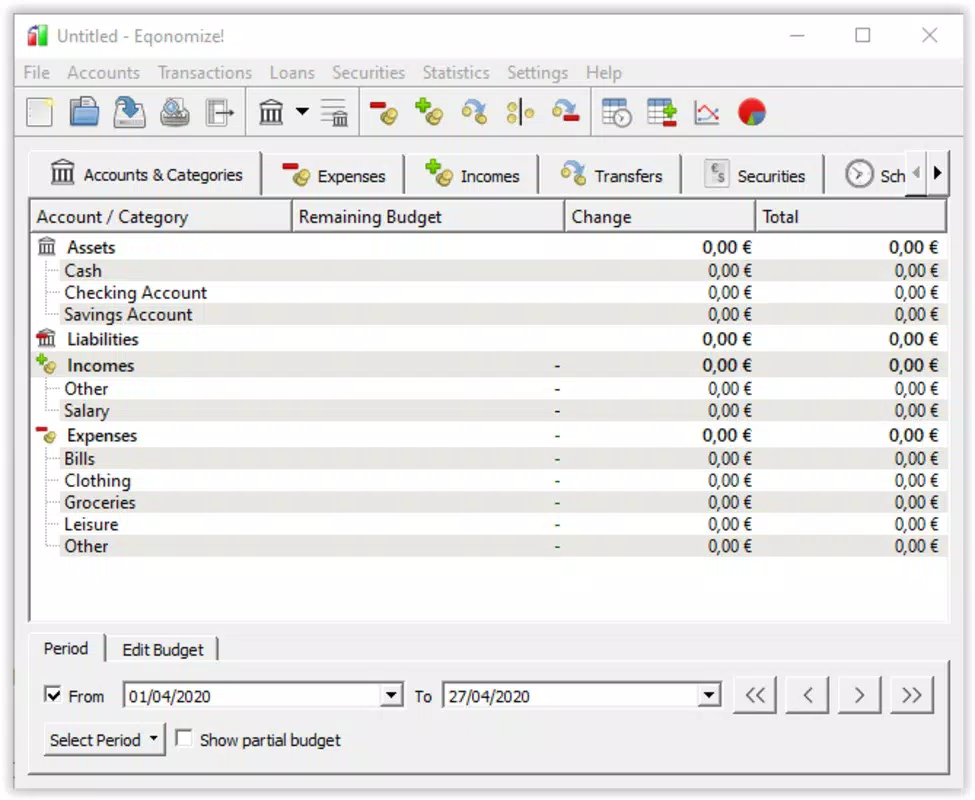Click the document-with-arrow export toolbar icon

(x=219, y=113)
